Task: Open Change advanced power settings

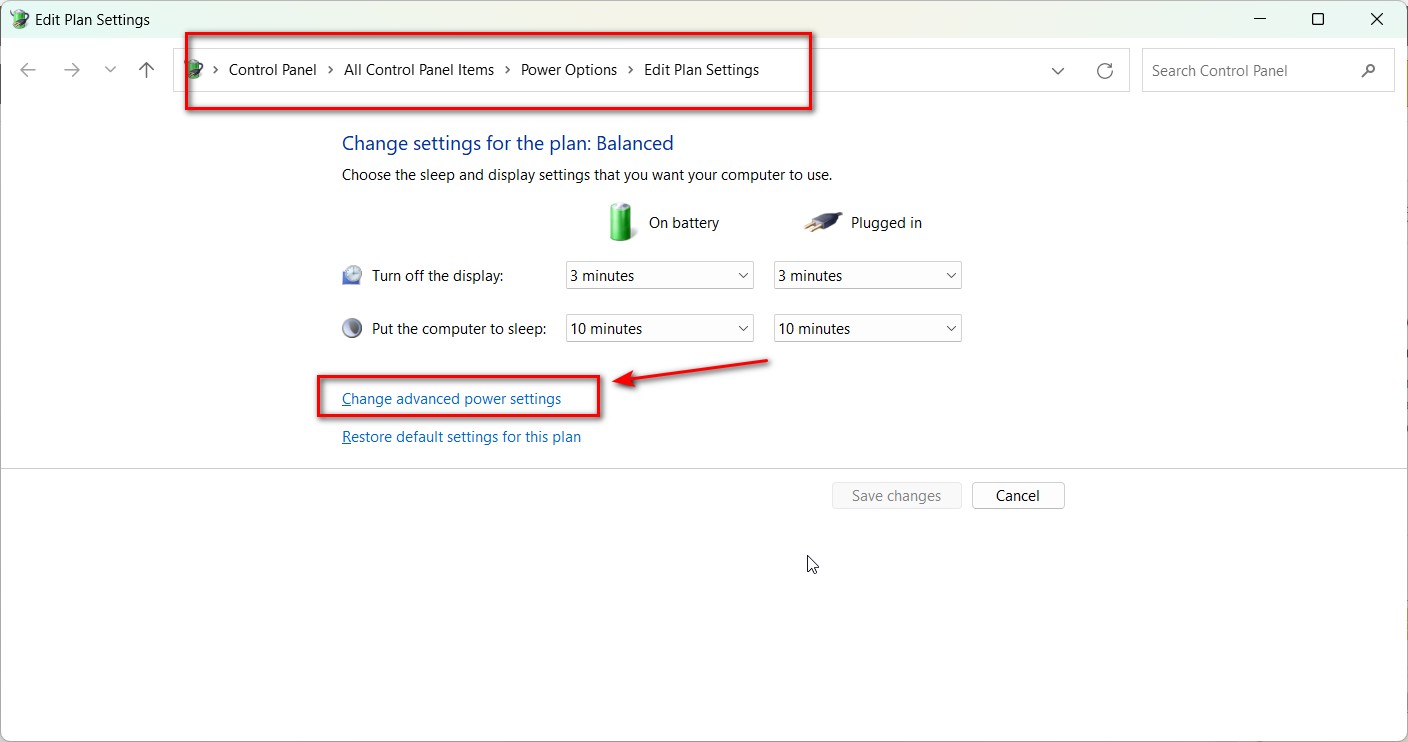Action: coord(450,398)
